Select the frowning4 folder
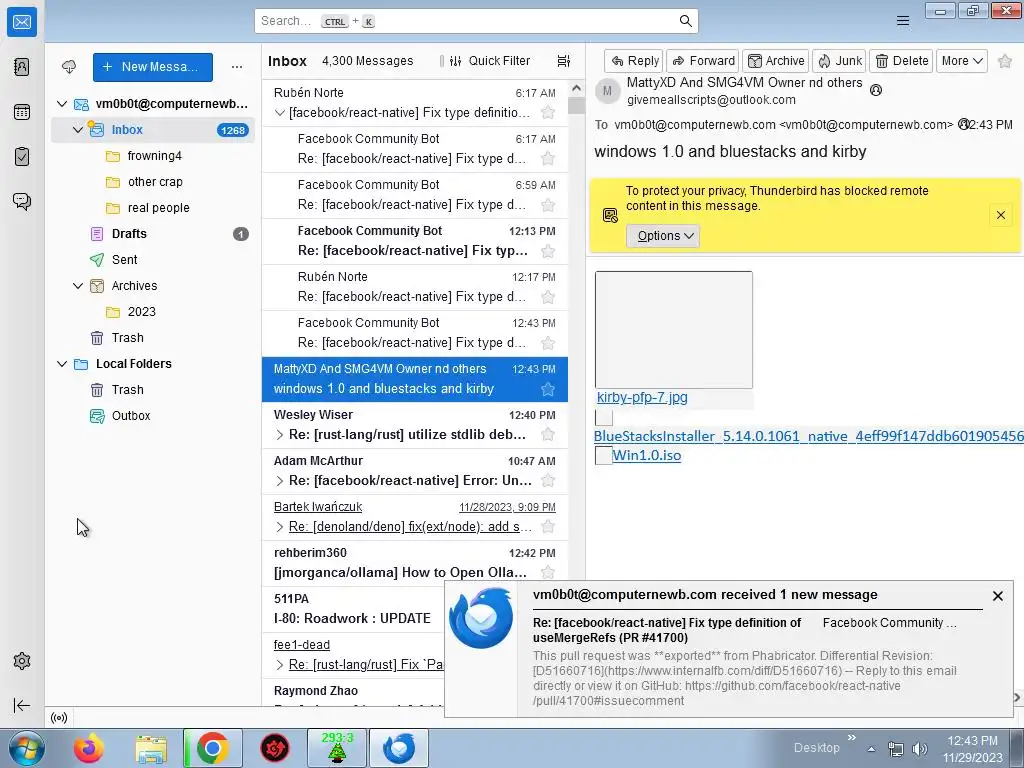This screenshot has height=768, width=1024. [x=155, y=155]
